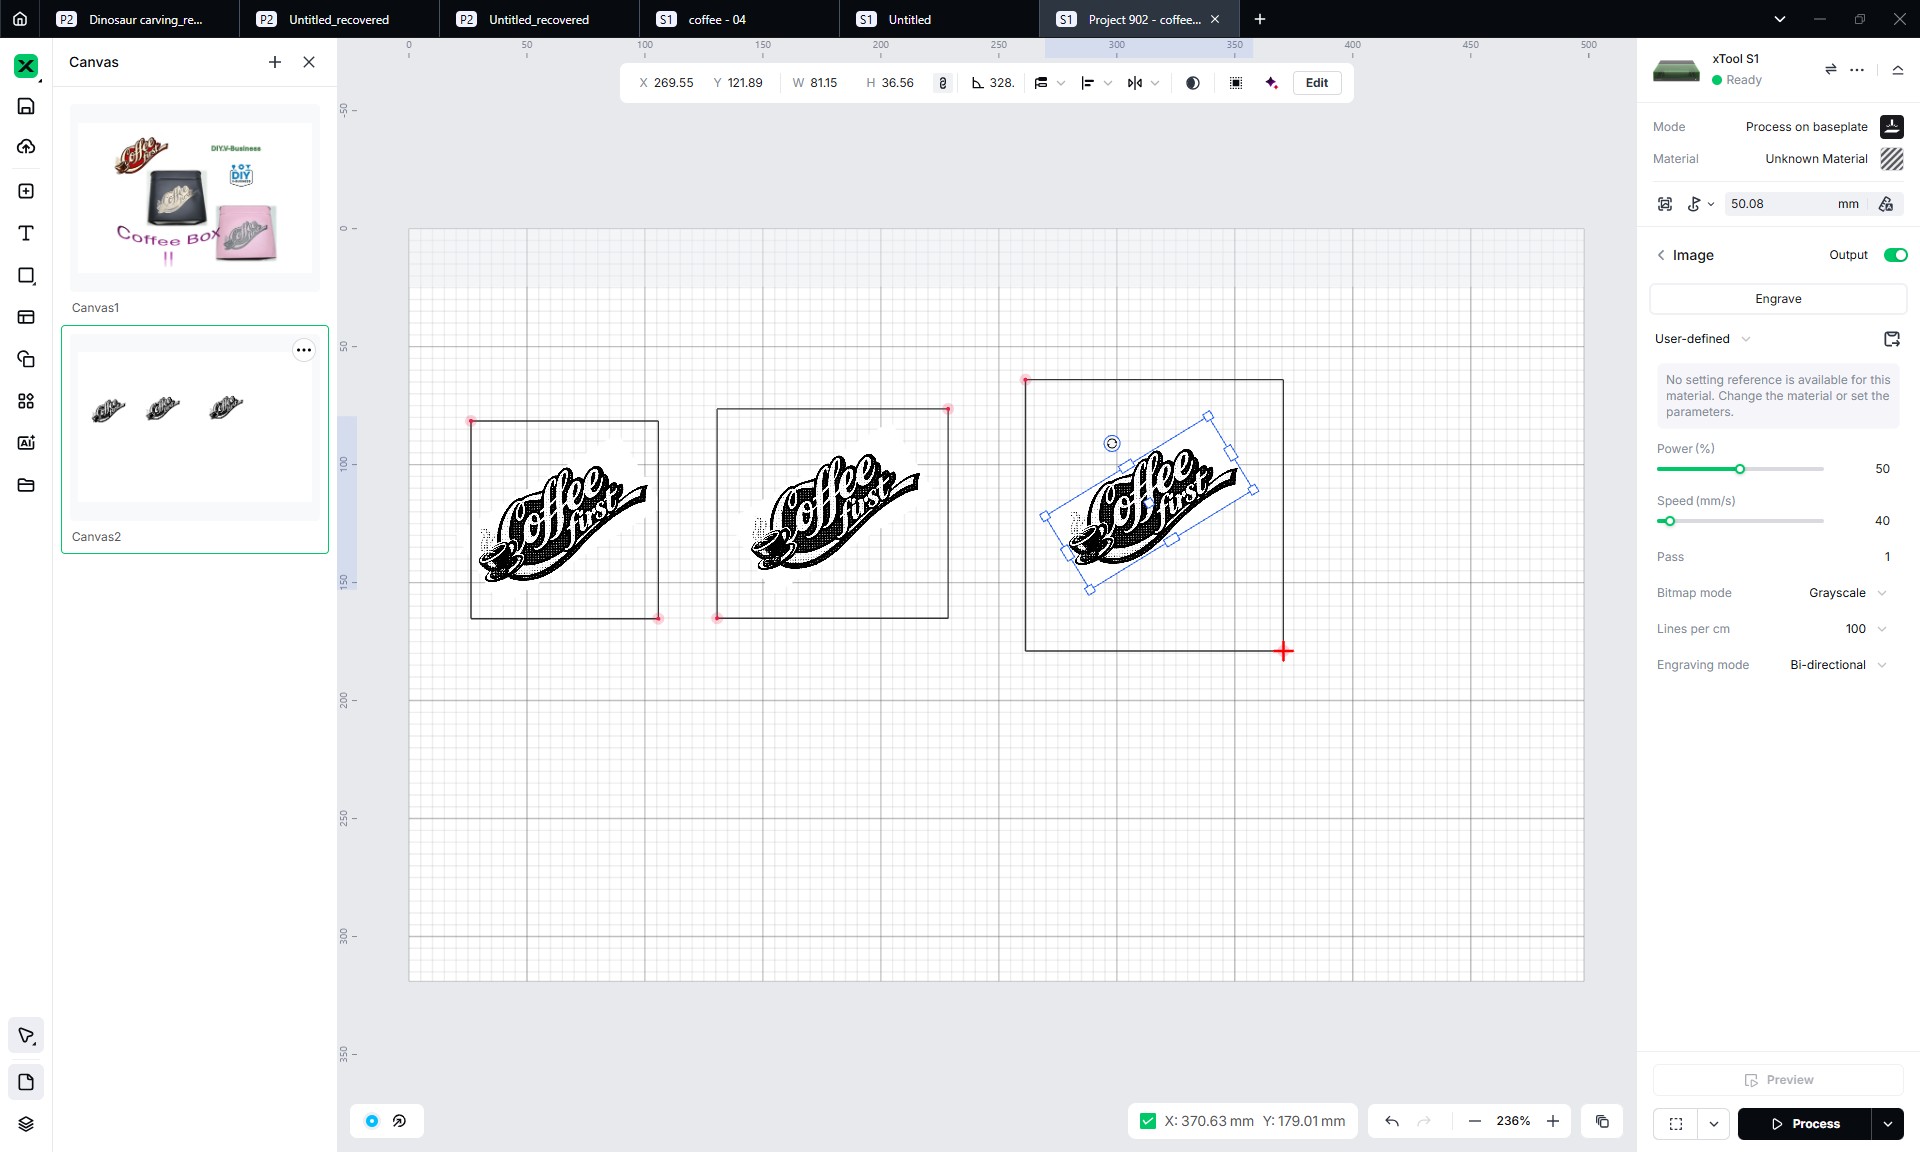Add a new canvas with plus icon
The image size is (1920, 1152).
click(275, 62)
